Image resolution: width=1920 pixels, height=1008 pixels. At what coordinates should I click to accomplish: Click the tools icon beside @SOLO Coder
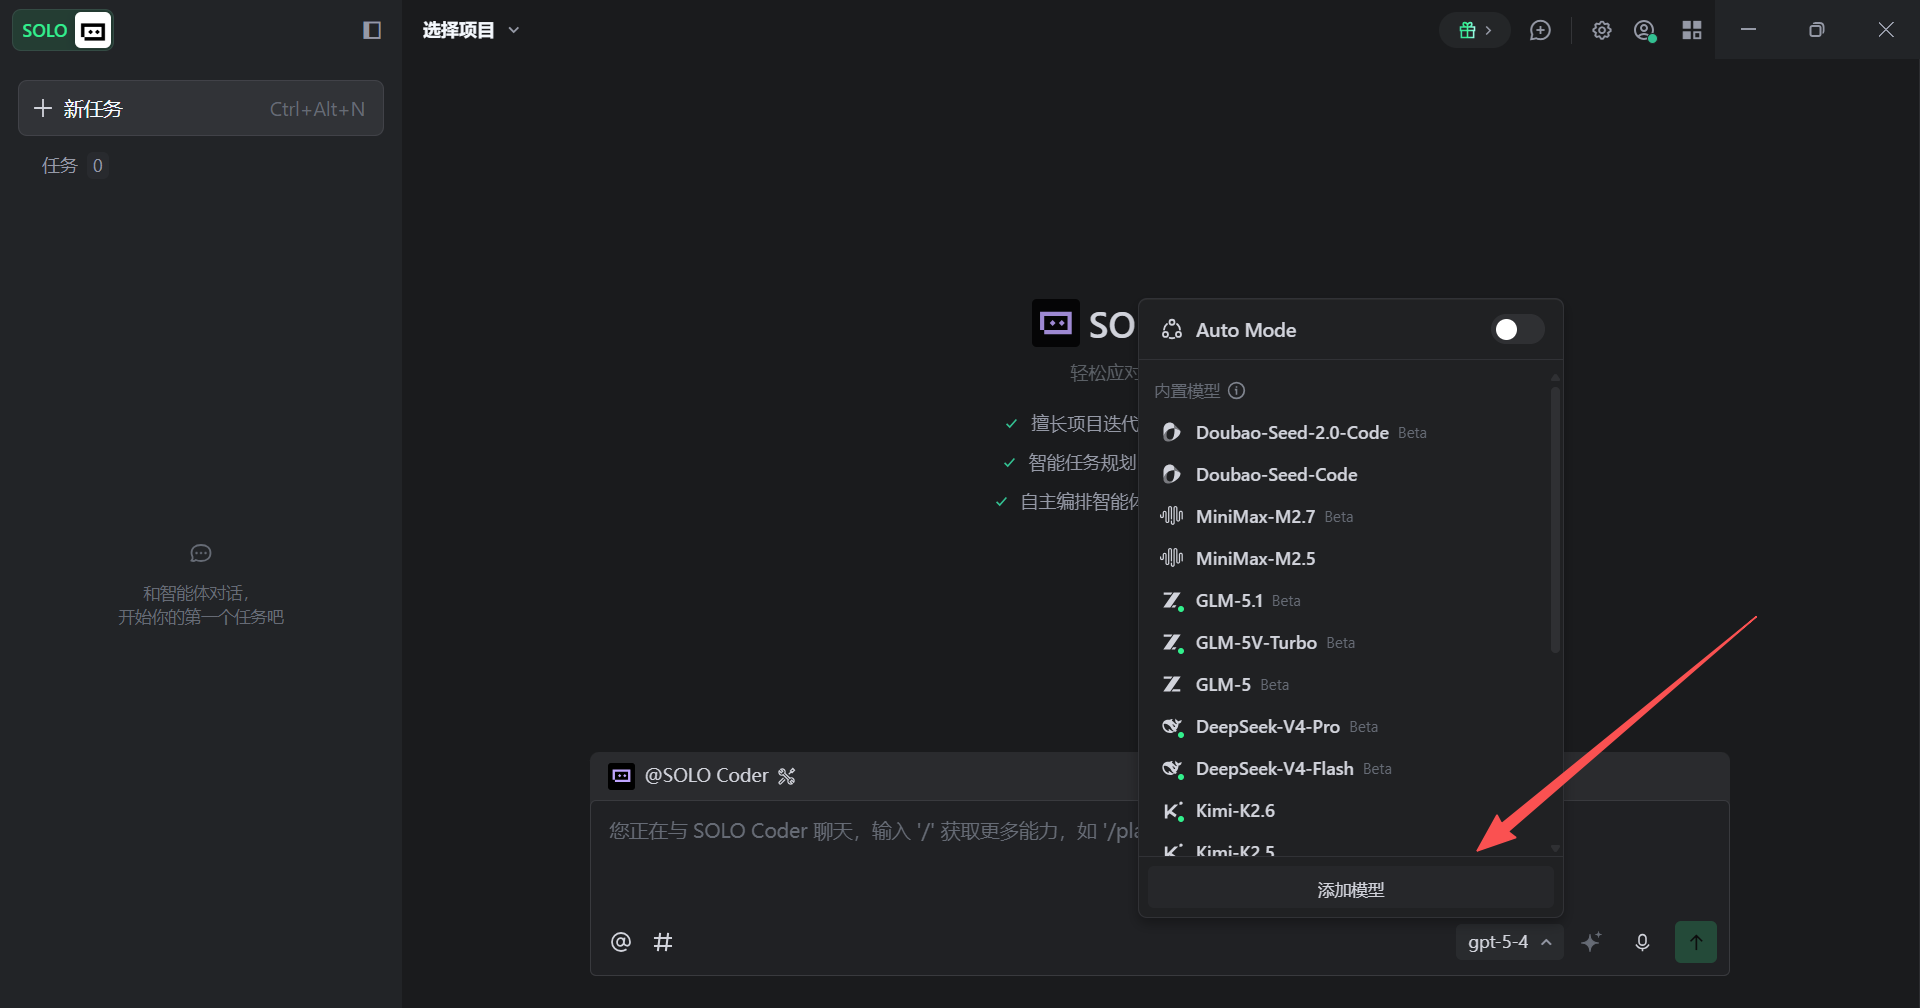787,776
